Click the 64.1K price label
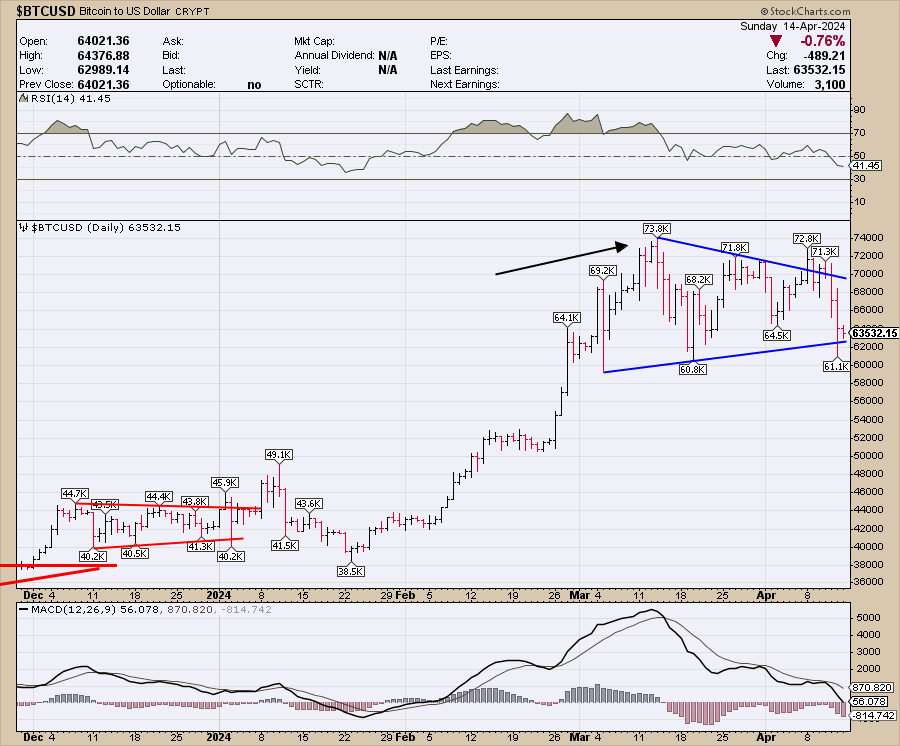This screenshot has width=900, height=746. [567, 317]
